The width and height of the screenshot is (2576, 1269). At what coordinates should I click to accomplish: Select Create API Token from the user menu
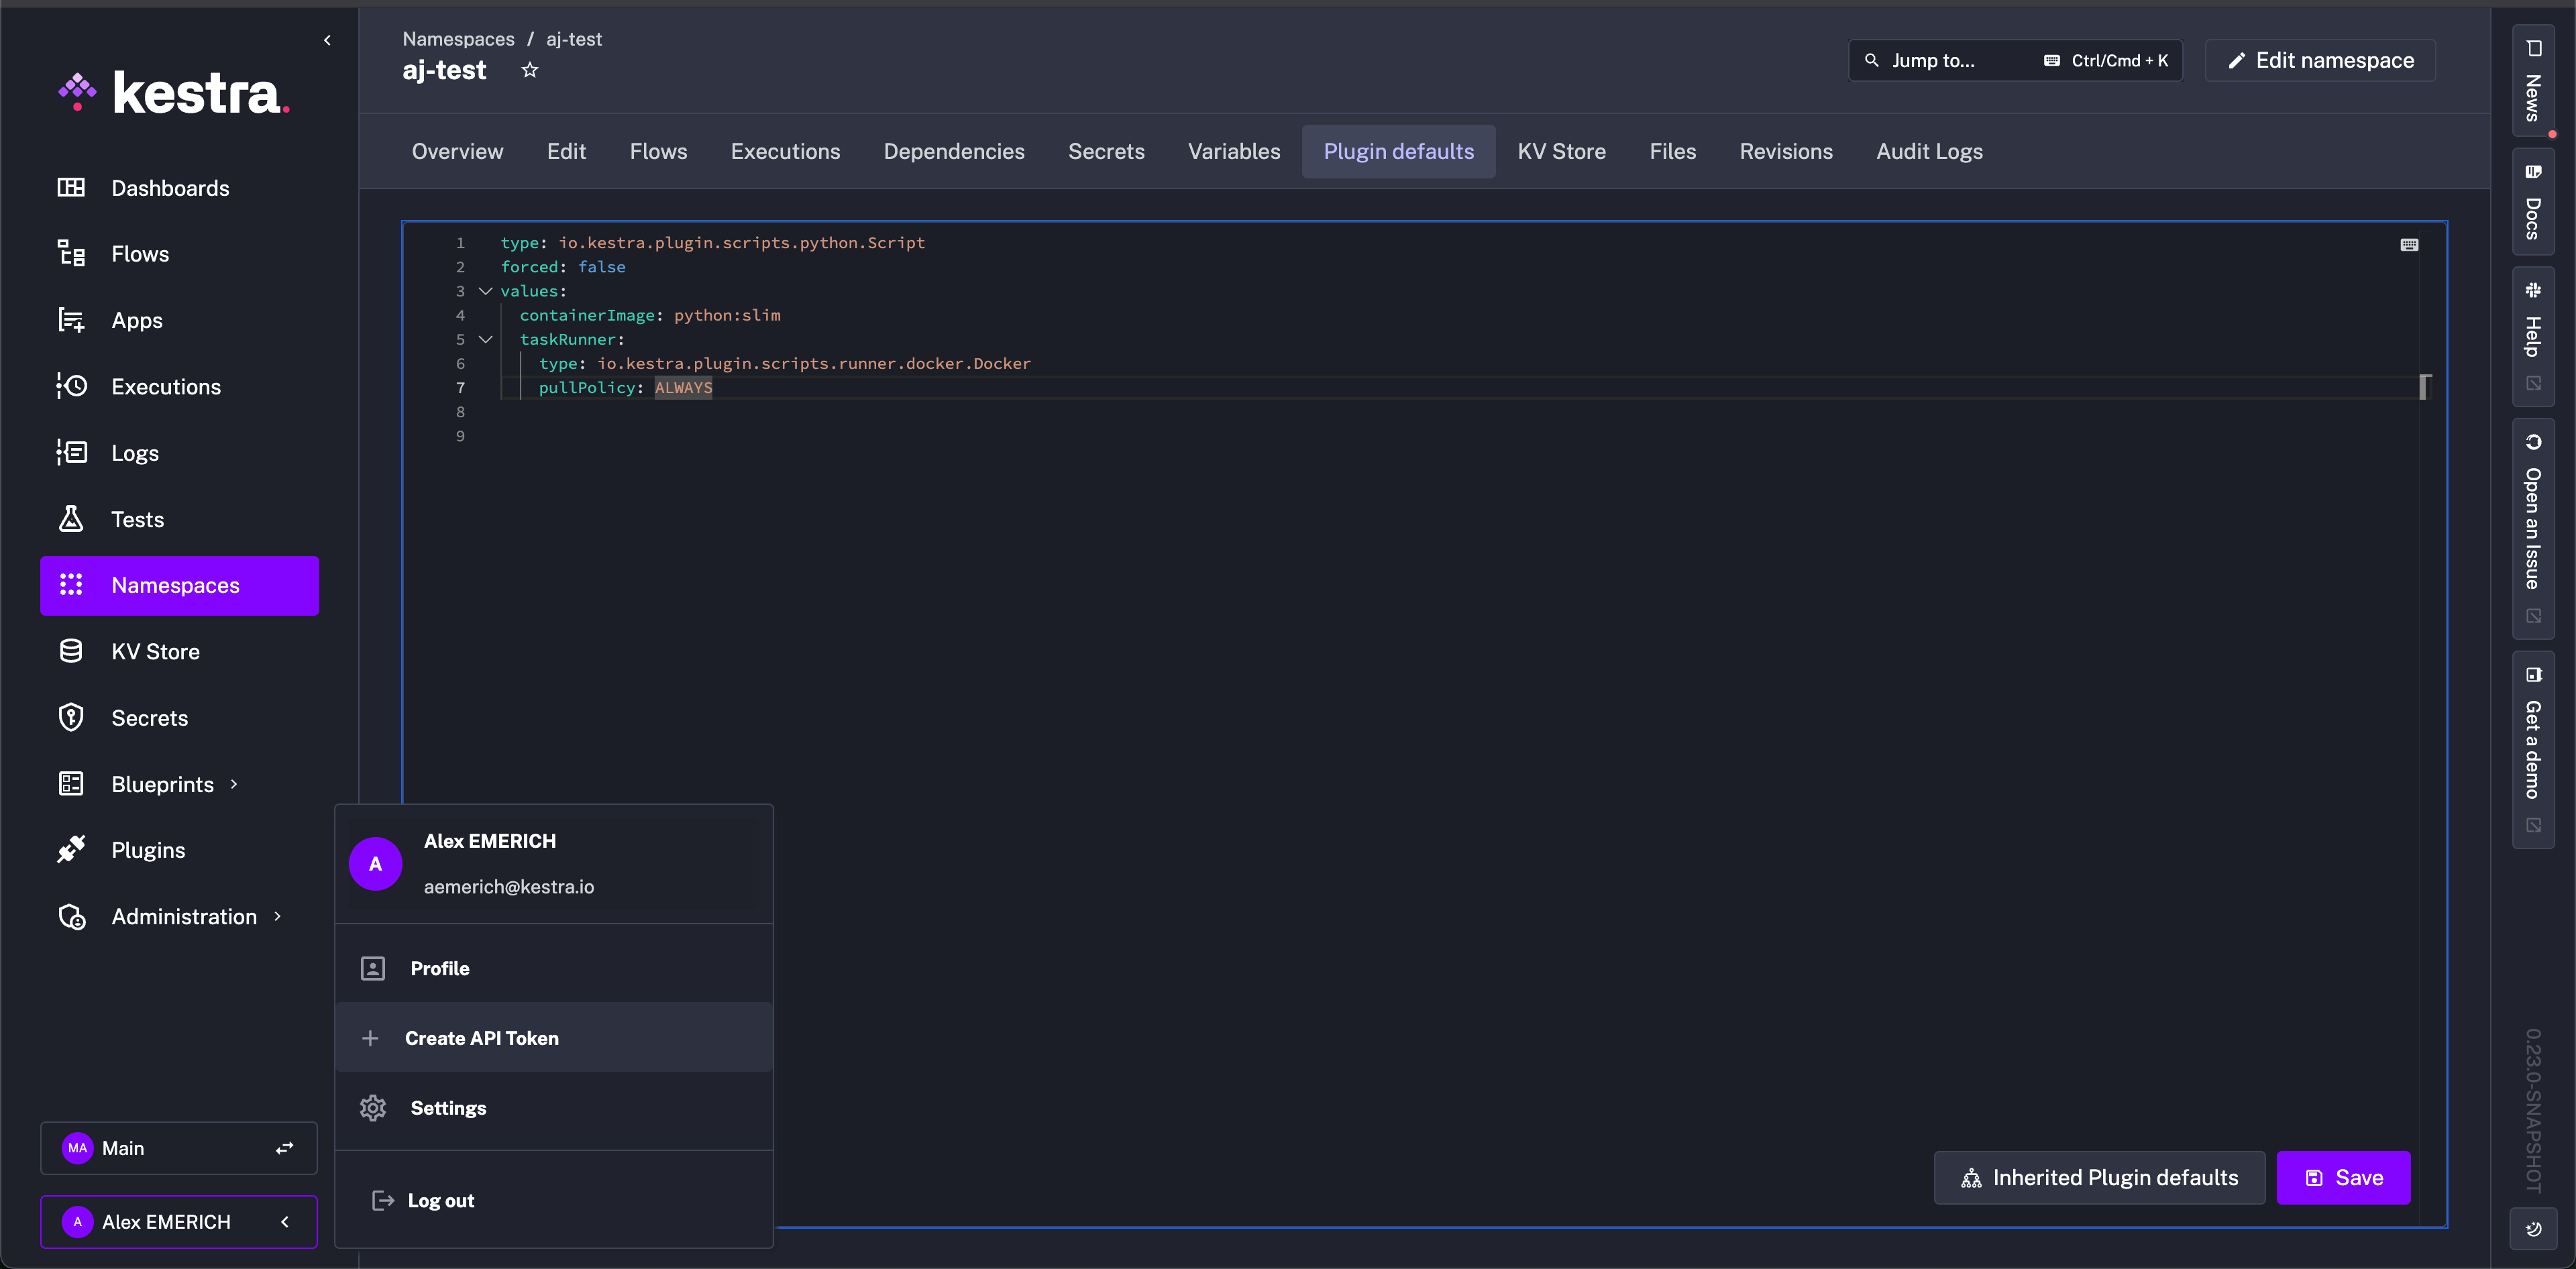tap(481, 1038)
